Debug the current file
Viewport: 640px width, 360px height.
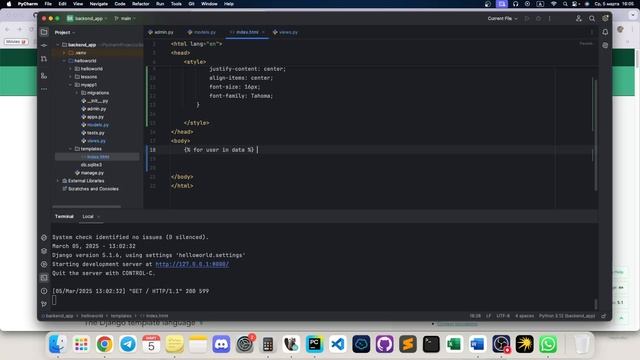click(x=538, y=18)
